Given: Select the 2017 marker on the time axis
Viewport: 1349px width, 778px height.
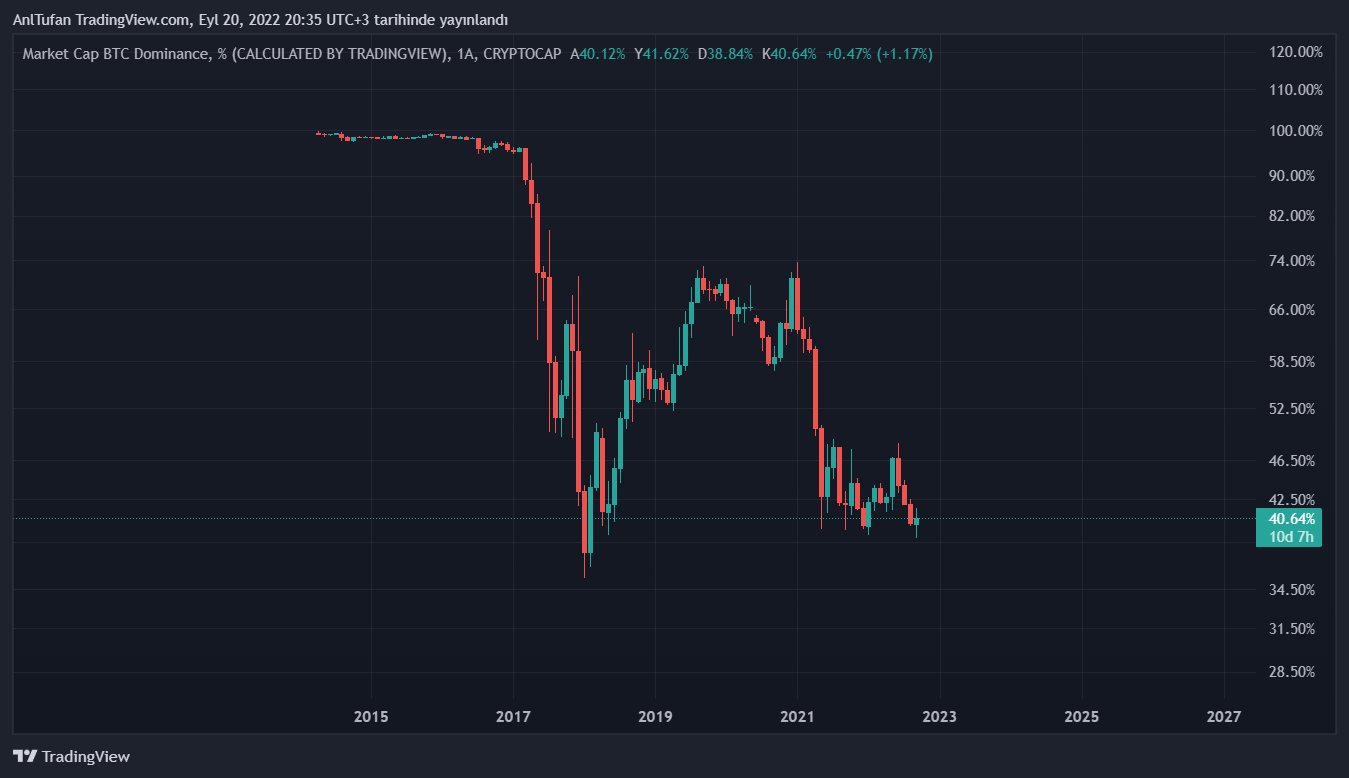Looking at the screenshot, I should point(513,717).
